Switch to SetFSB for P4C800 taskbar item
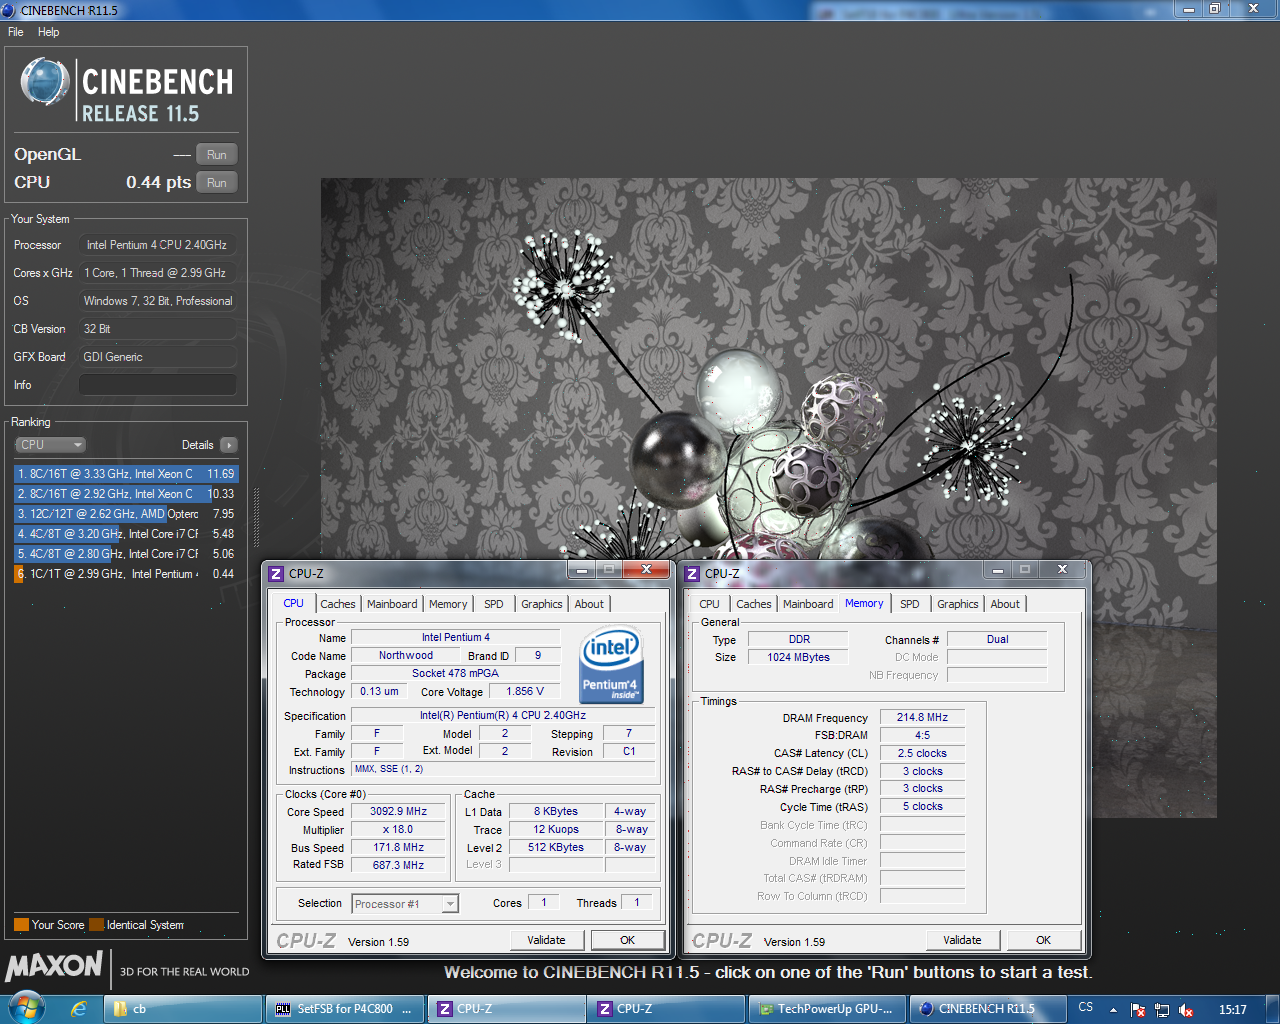Image resolution: width=1280 pixels, height=1024 pixels. point(345,1009)
